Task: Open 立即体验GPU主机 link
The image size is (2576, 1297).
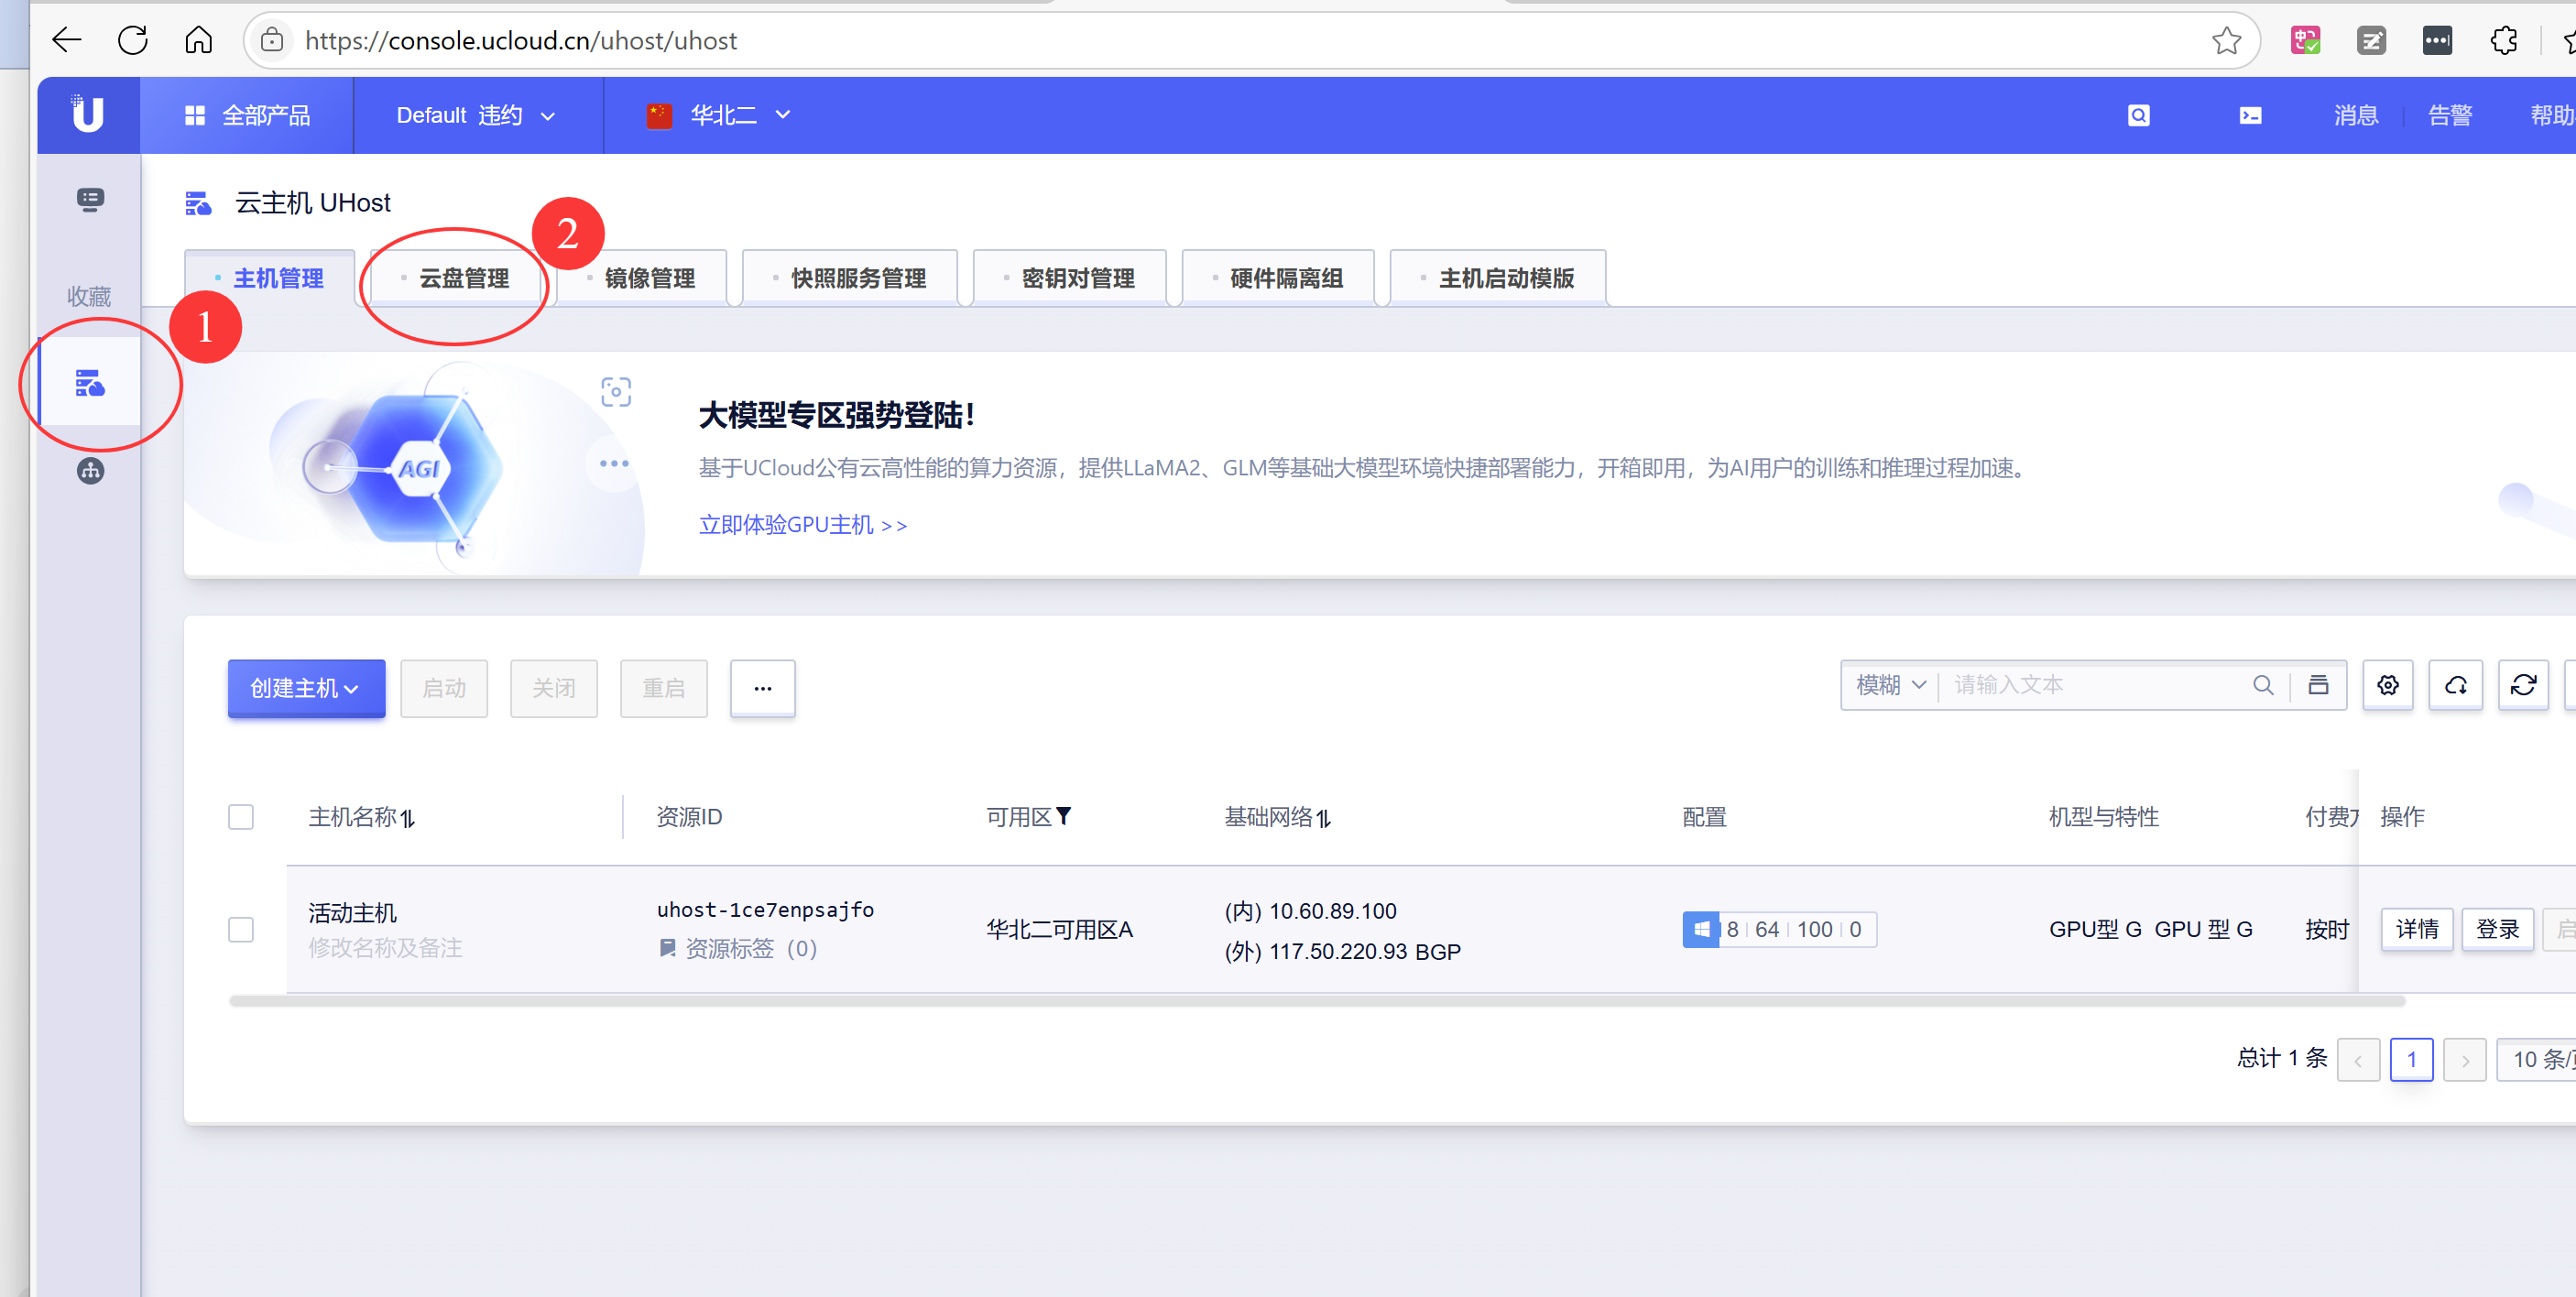Action: coord(803,524)
